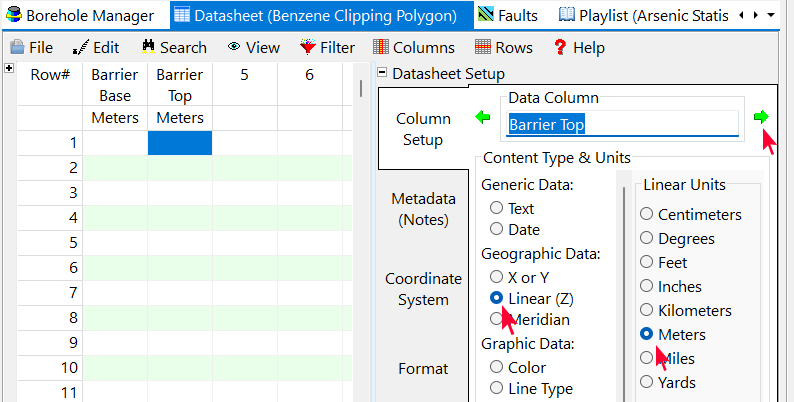This screenshot has height=402, width=794.
Task: Click the Data Column name field
Action: (622, 124)
